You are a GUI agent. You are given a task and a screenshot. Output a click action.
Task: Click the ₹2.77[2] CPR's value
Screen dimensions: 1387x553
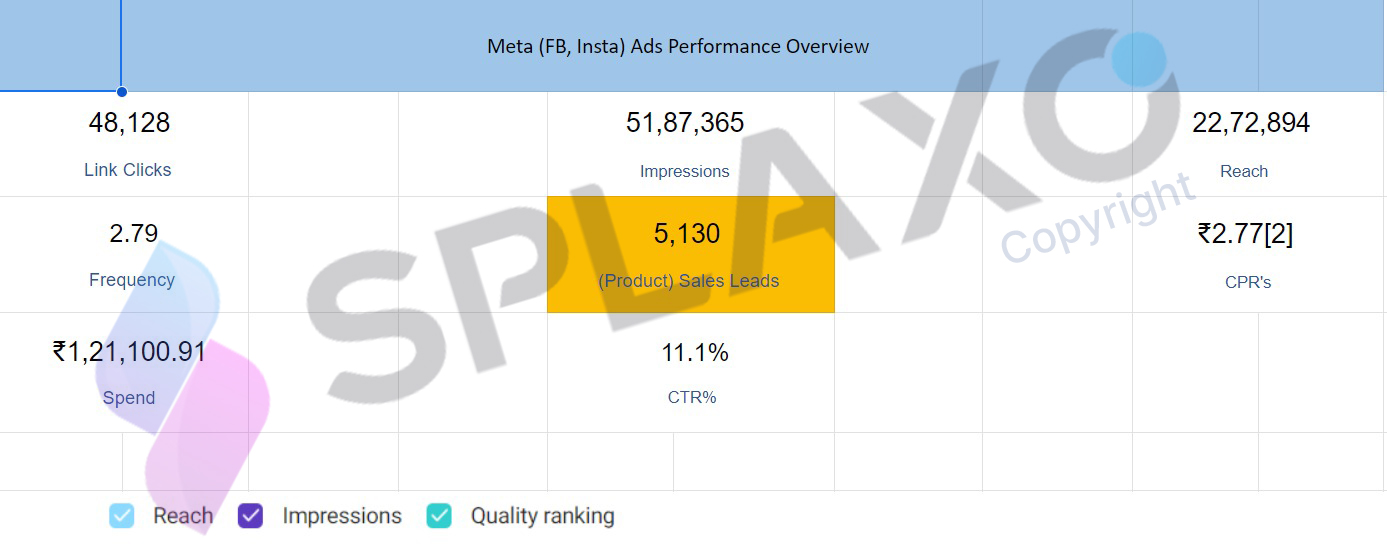(1245, 234)
